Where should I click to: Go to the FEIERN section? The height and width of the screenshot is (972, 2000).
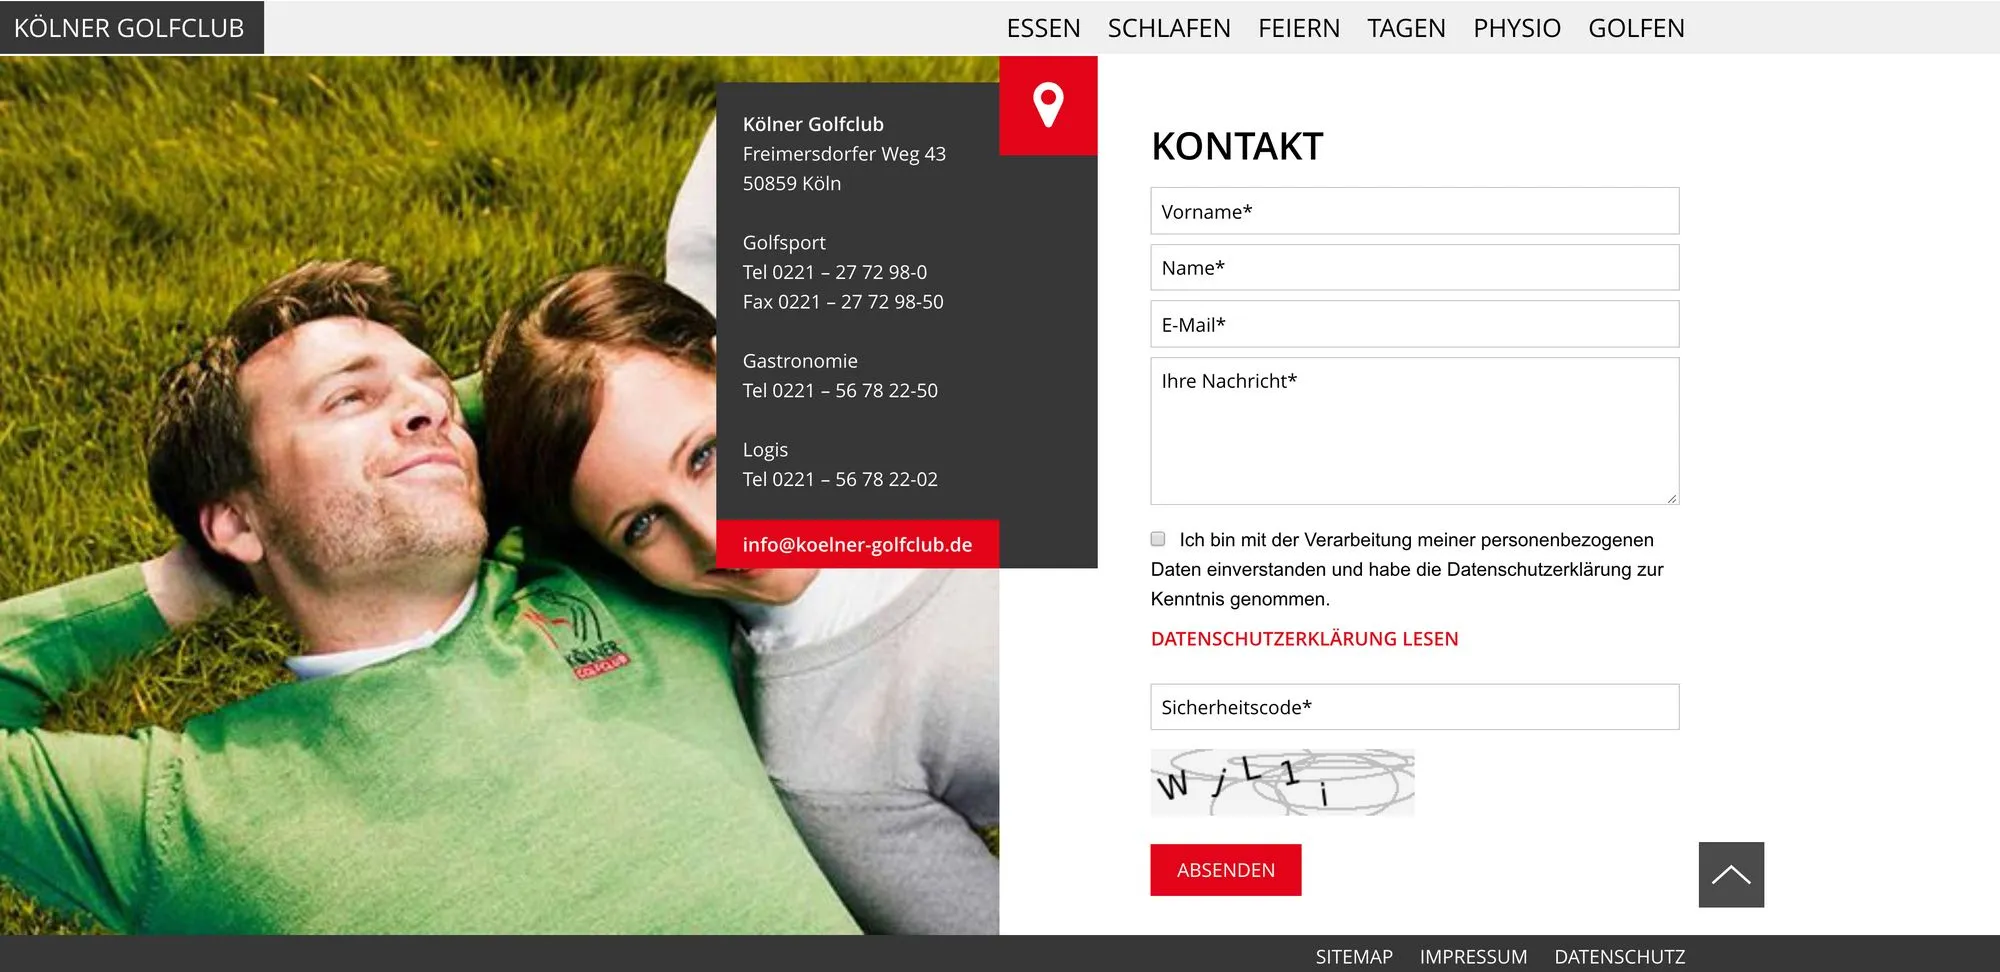click(1299, 28)
